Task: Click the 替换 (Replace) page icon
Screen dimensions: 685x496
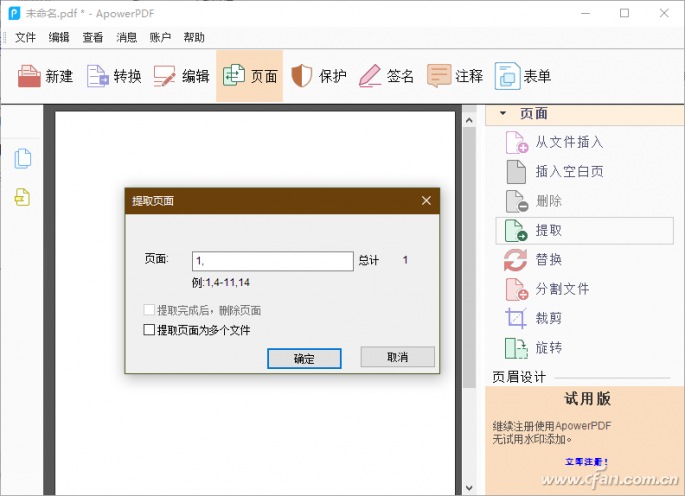Action: click(x=515, y=260)
